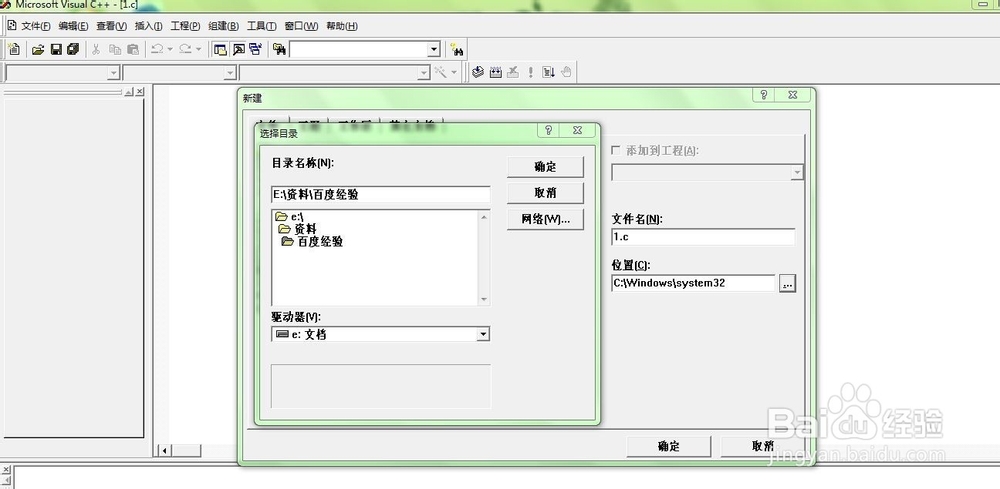The height and width of the screenshot is (489, 1000).
Task: Open the 工程(P) menu
Action: tap(186, 26)
